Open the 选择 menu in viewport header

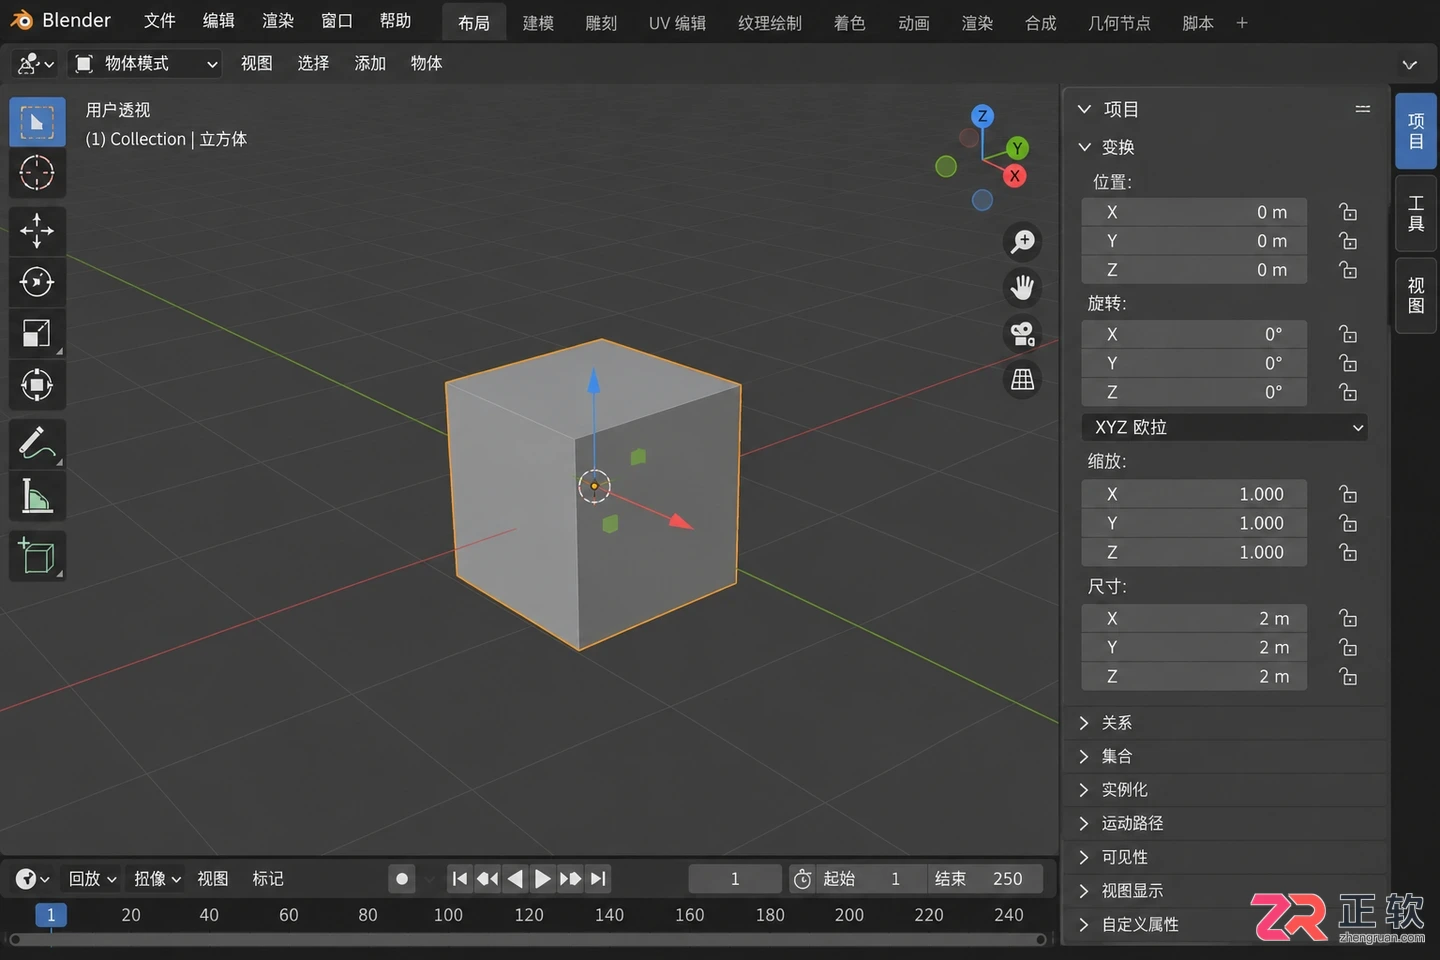[313, 64]
